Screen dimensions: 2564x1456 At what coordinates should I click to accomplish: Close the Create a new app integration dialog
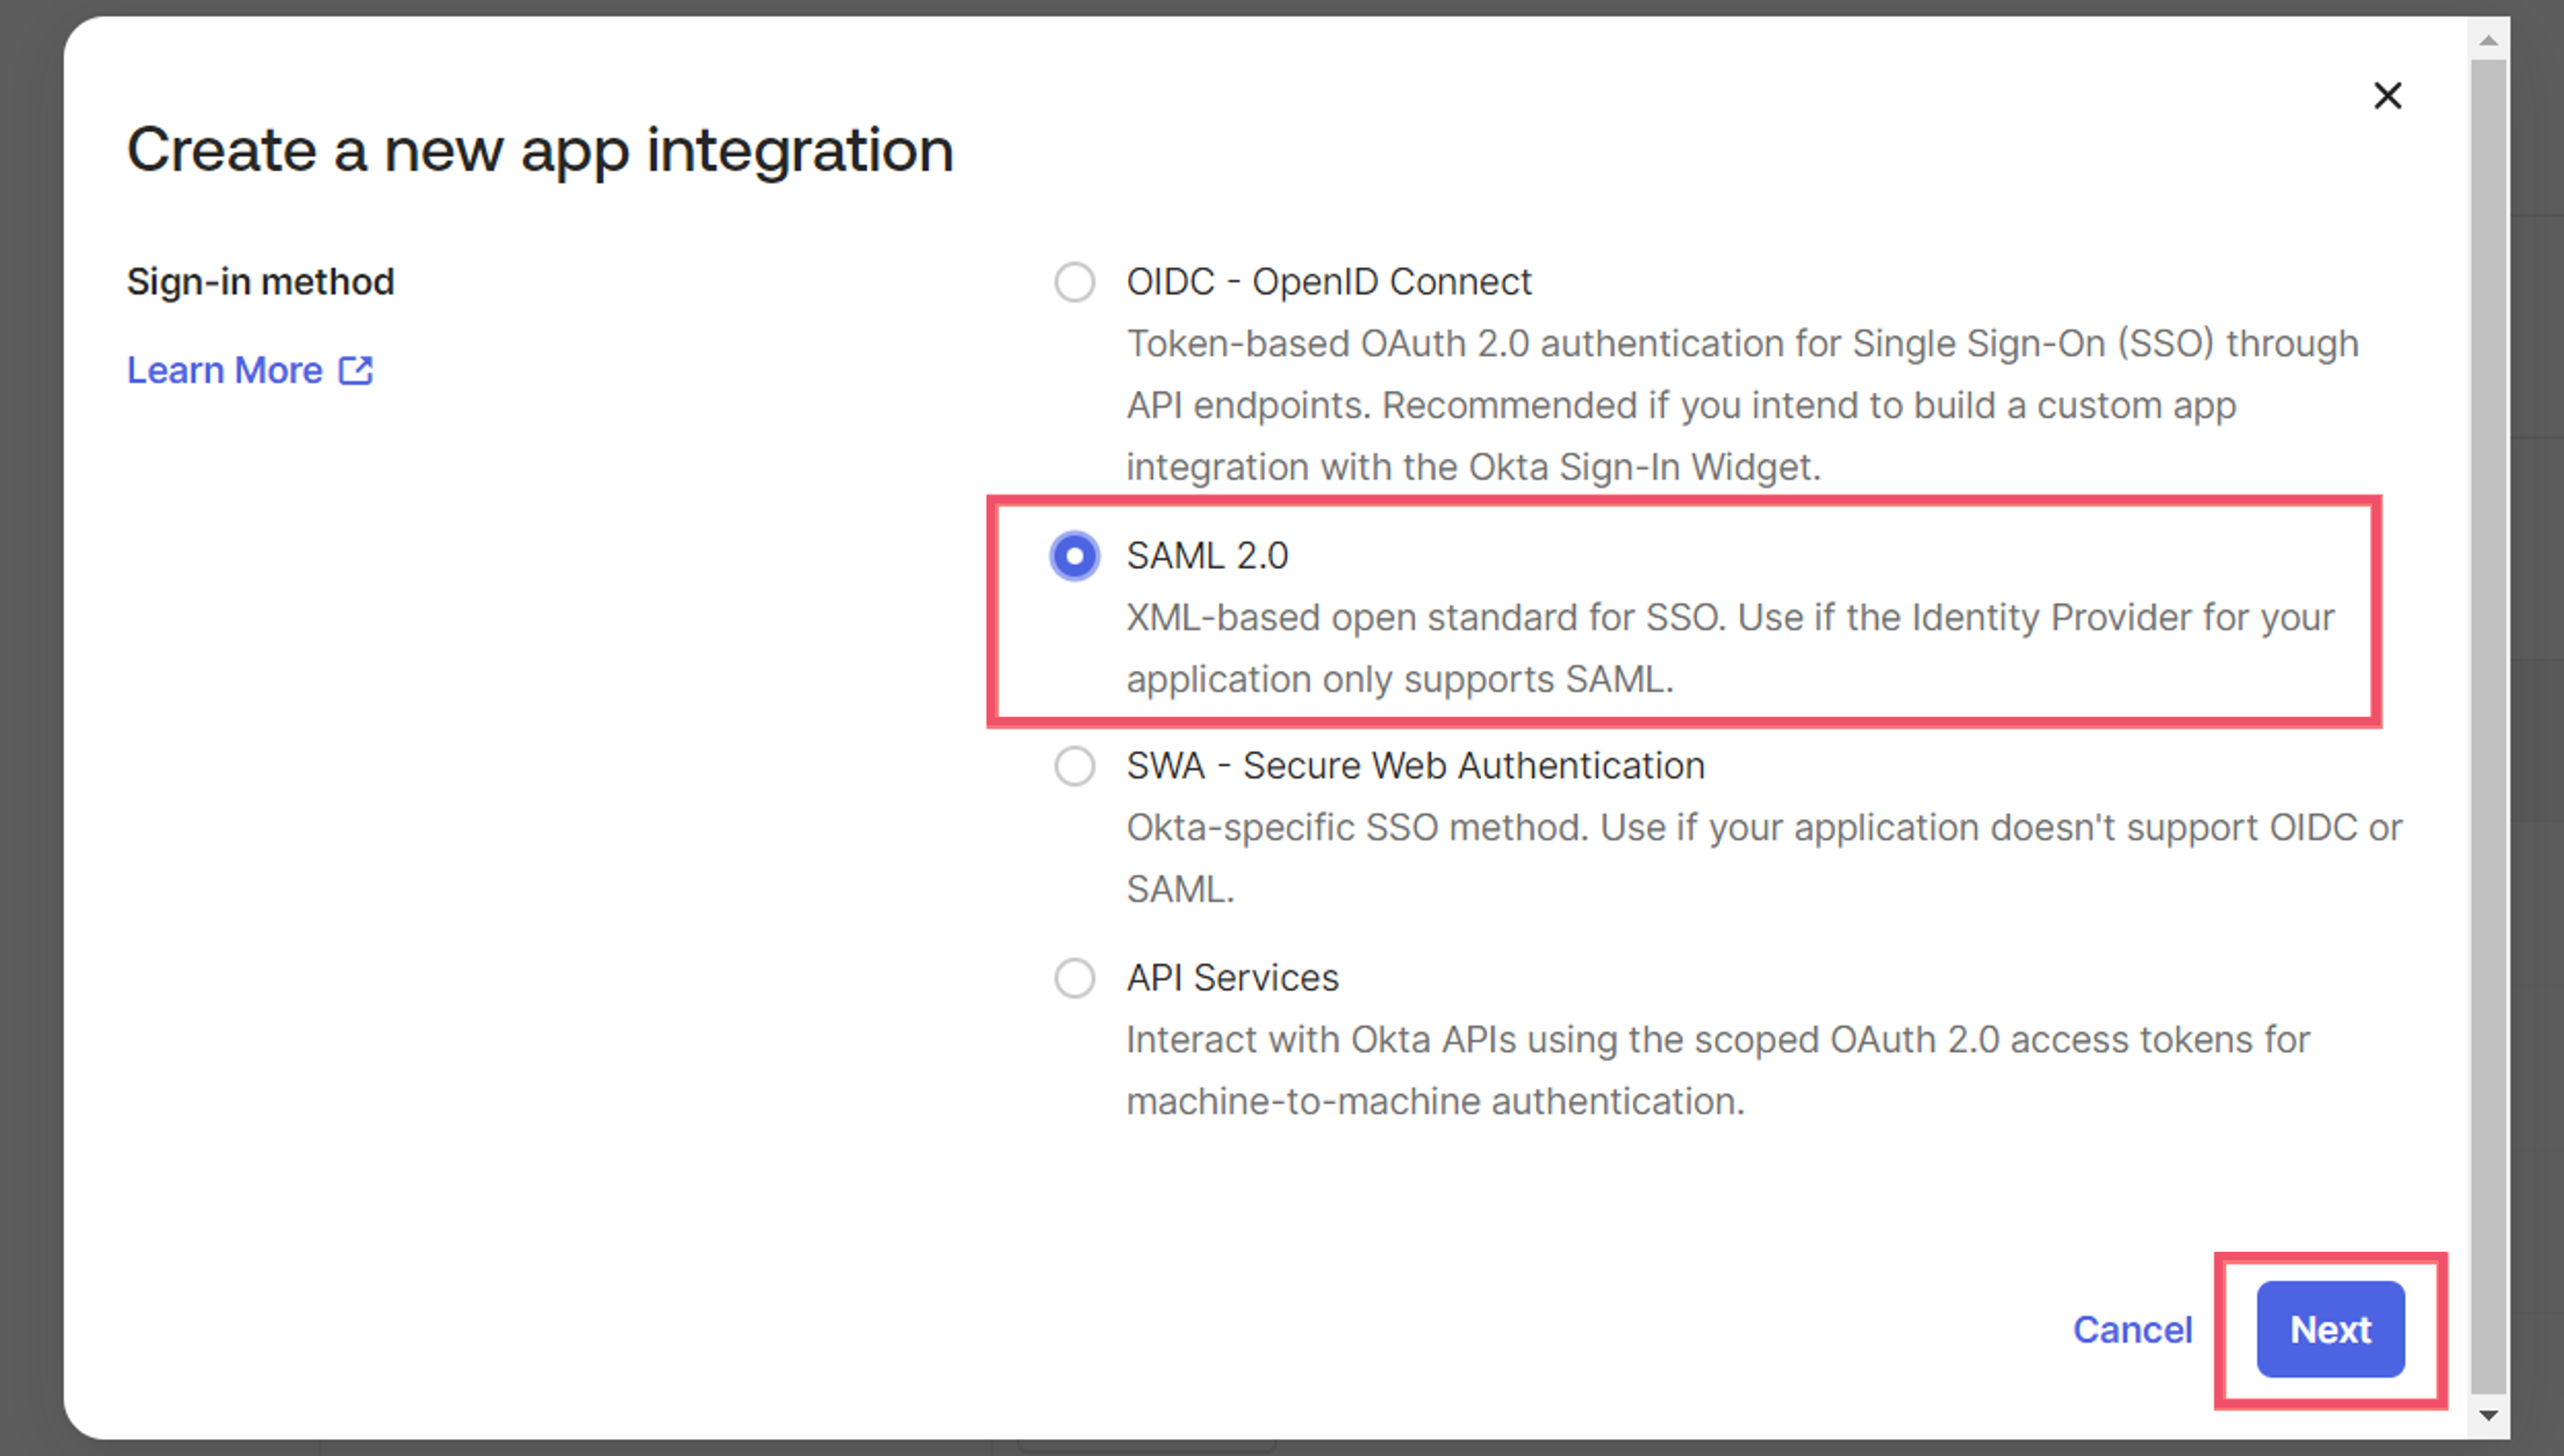(2387, 96)
